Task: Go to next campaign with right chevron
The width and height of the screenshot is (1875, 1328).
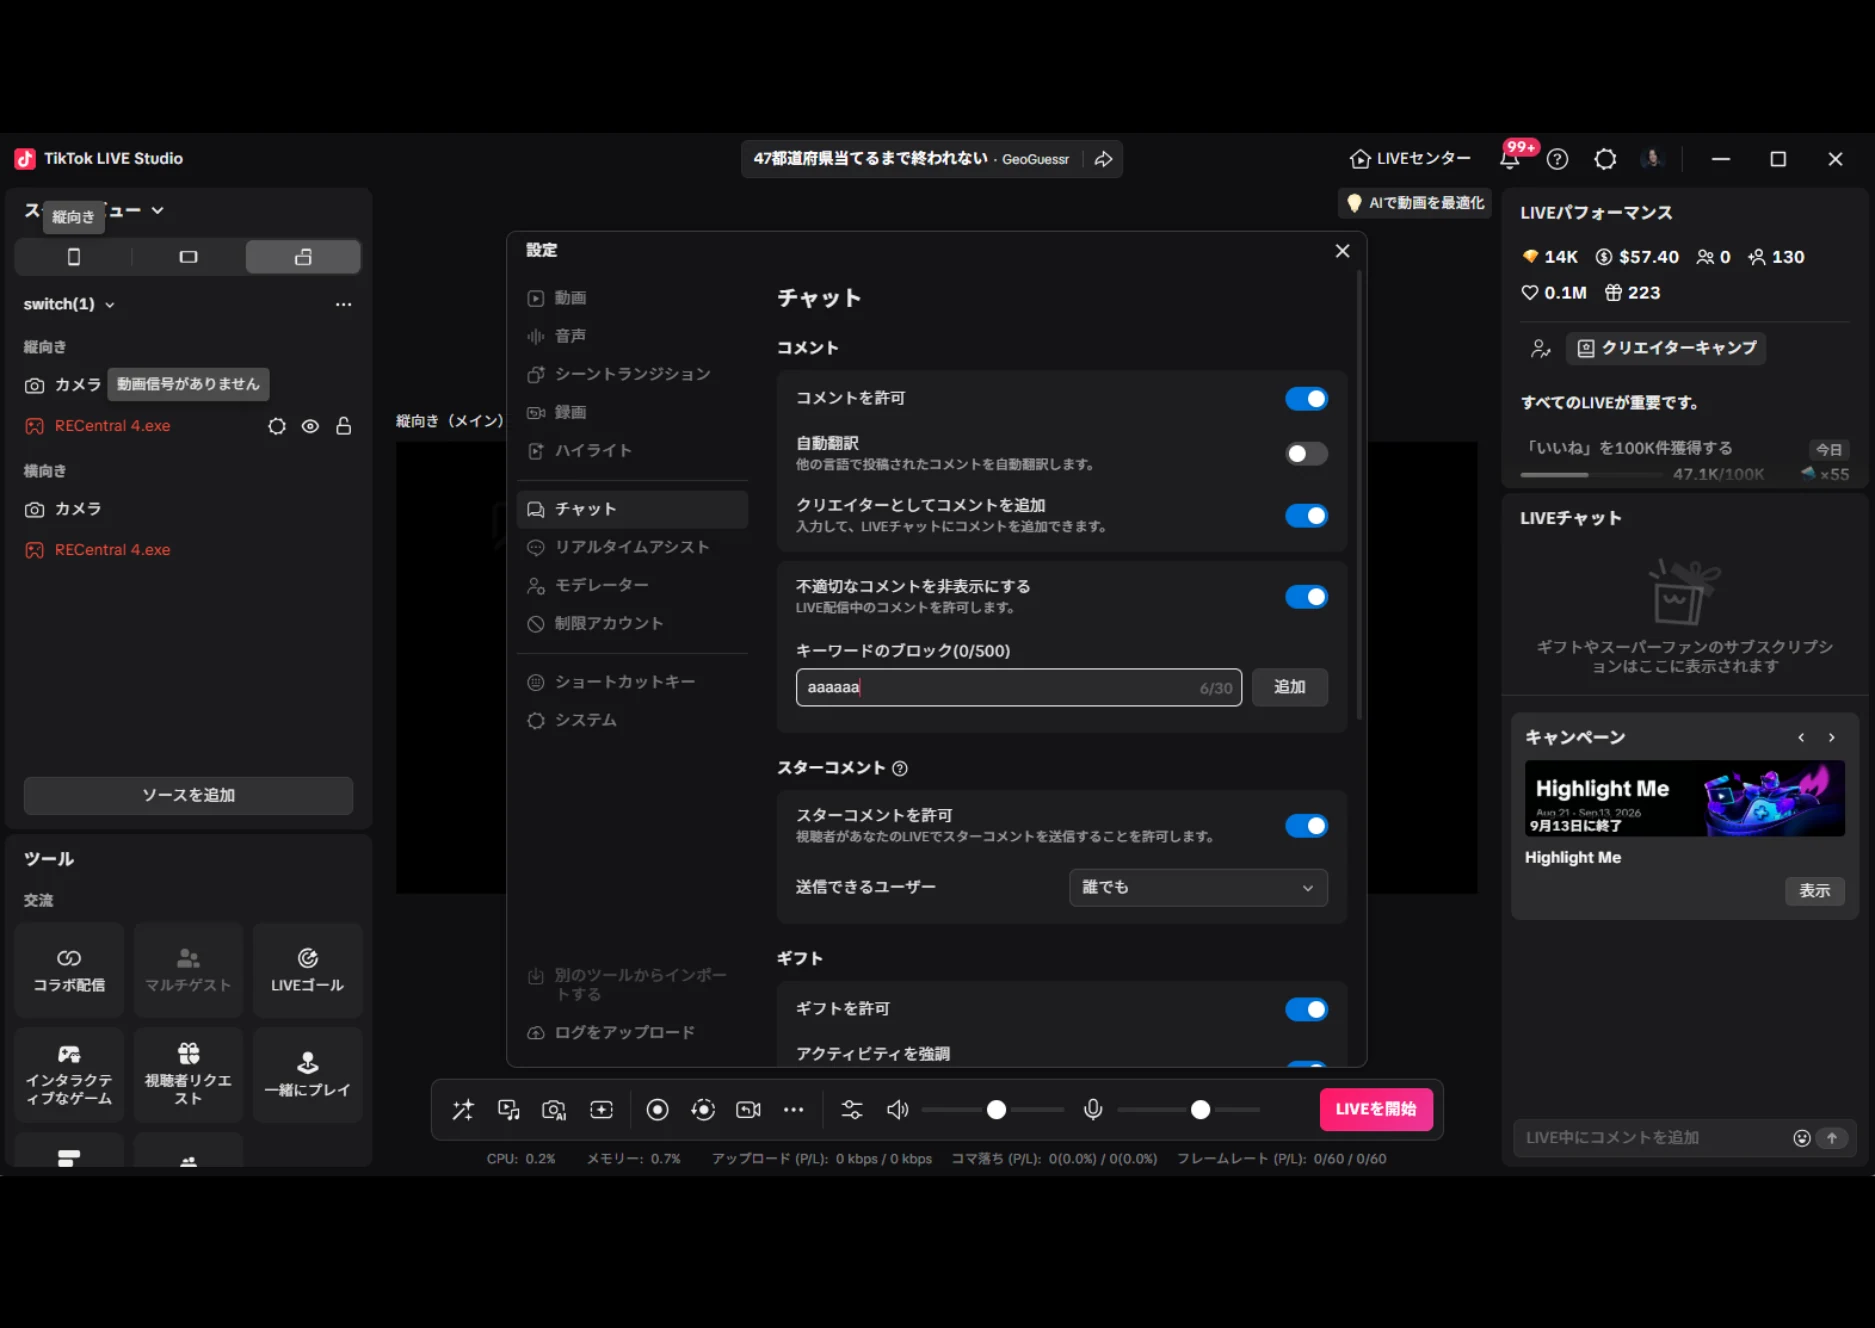Action: tap(1832, 738)
